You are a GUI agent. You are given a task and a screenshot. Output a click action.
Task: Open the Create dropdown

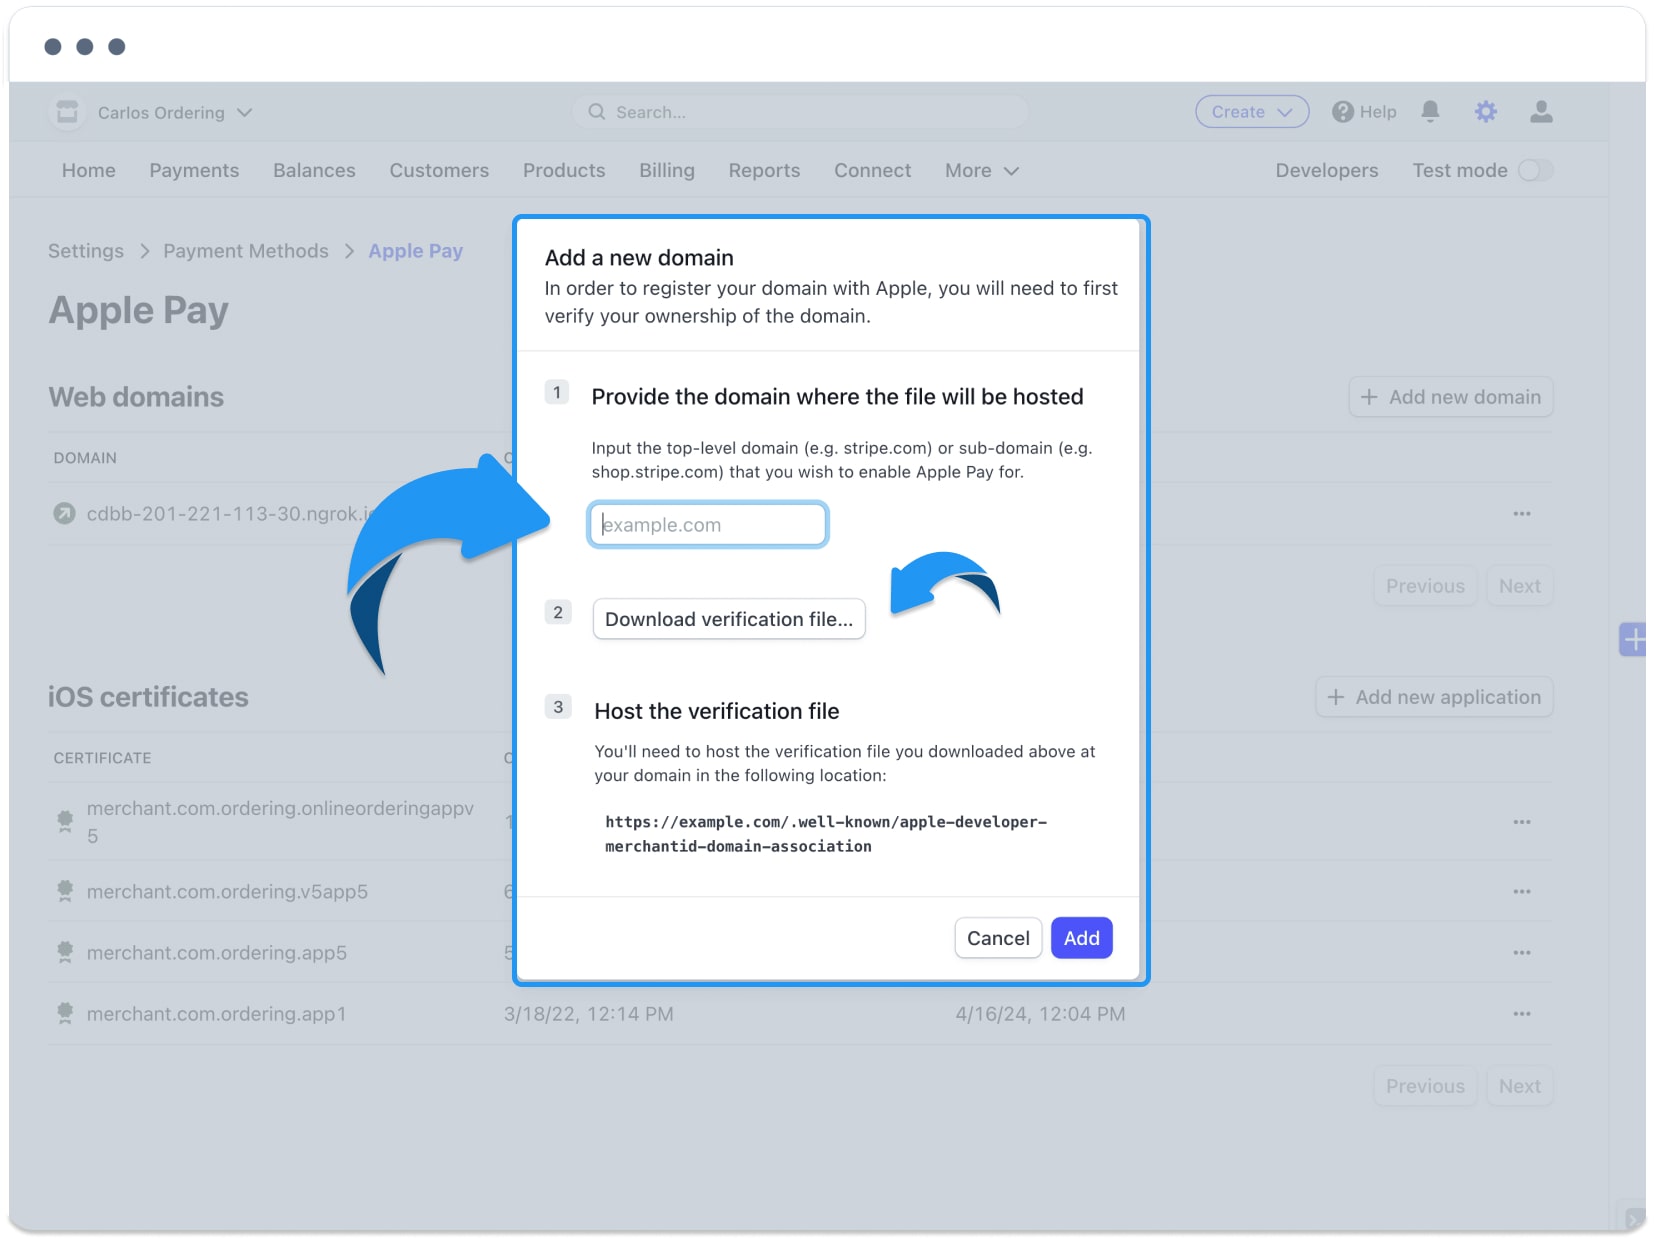tap(1252, 112)
